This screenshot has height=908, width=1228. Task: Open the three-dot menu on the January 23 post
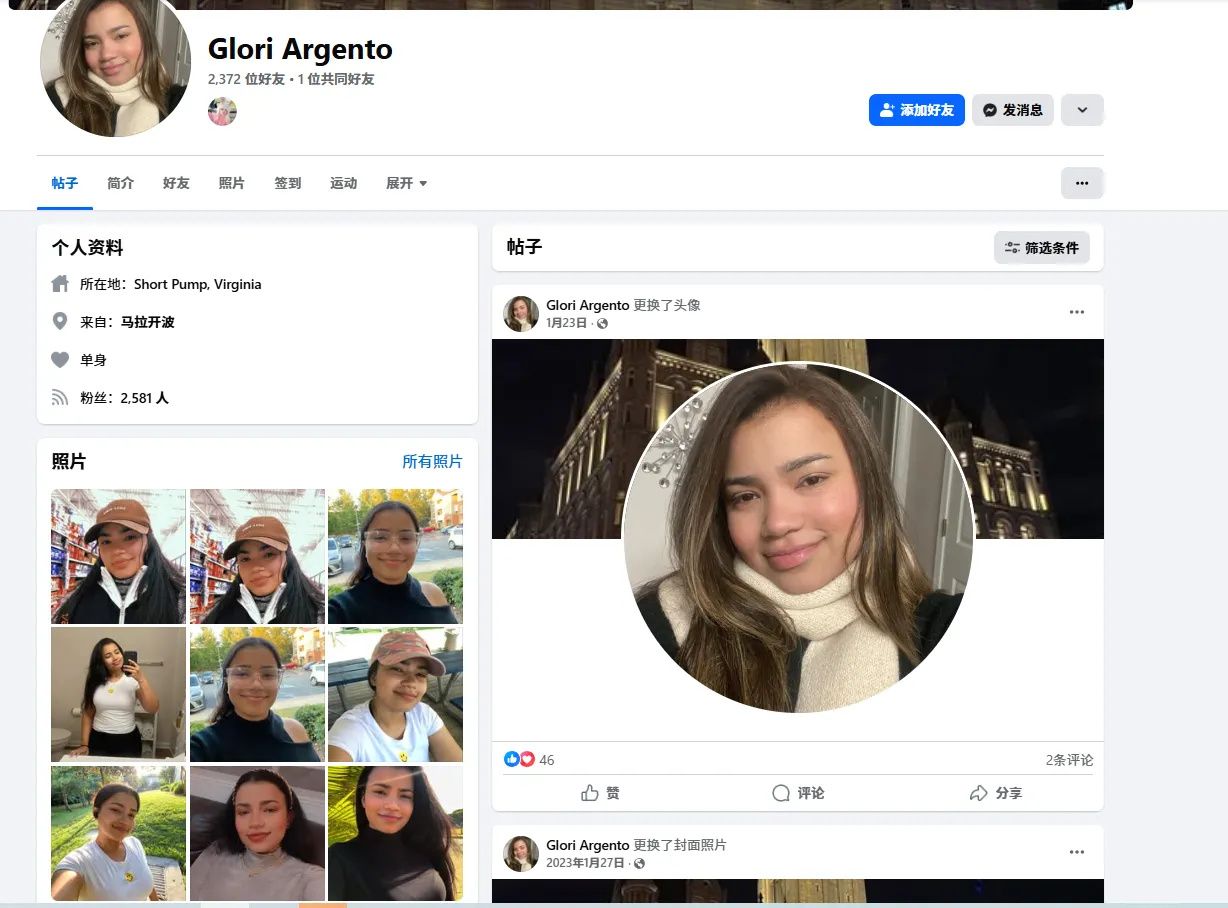[1077, 311]
